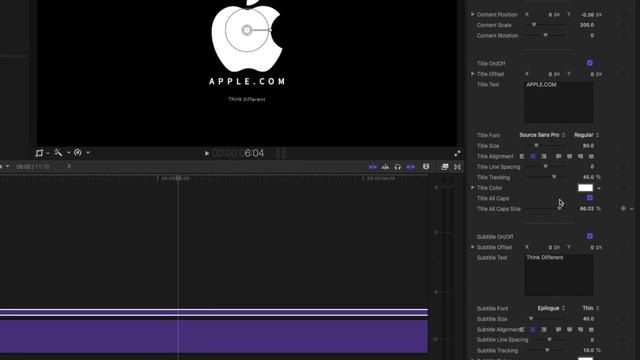Click the Title Text field with APPLE.COM
640x360 pixels.
click(x=559, y=102)
